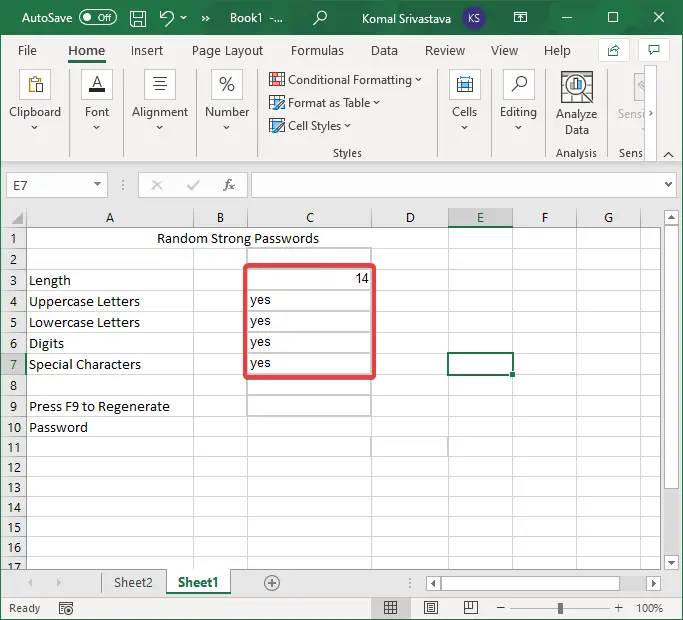Switch to Page Layout view icon
The image size is (683, 620).
pos(431,608)
